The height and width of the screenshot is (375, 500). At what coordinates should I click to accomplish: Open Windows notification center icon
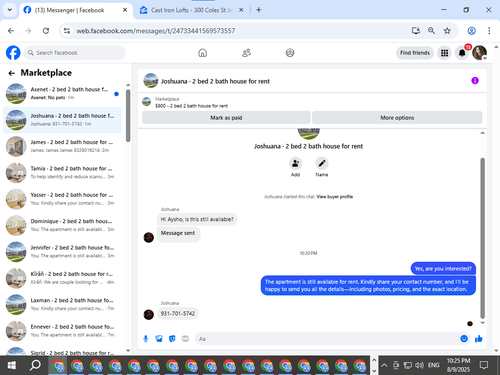coord(484,365)
